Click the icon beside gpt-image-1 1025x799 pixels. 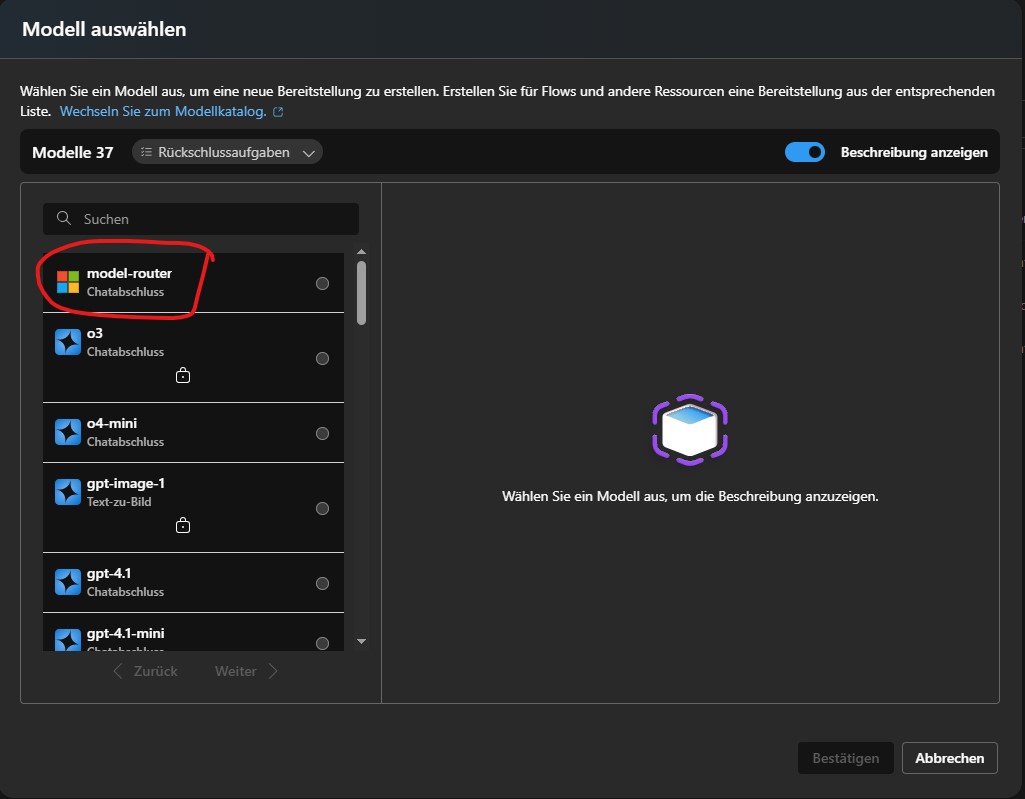click(x=68, y=492)
